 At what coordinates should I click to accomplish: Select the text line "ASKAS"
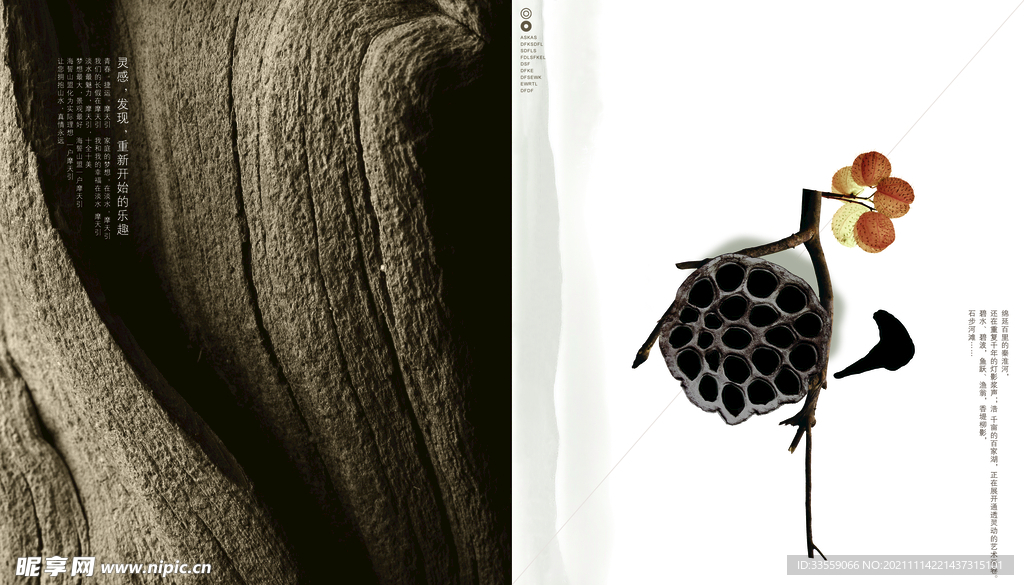(528, 38)
